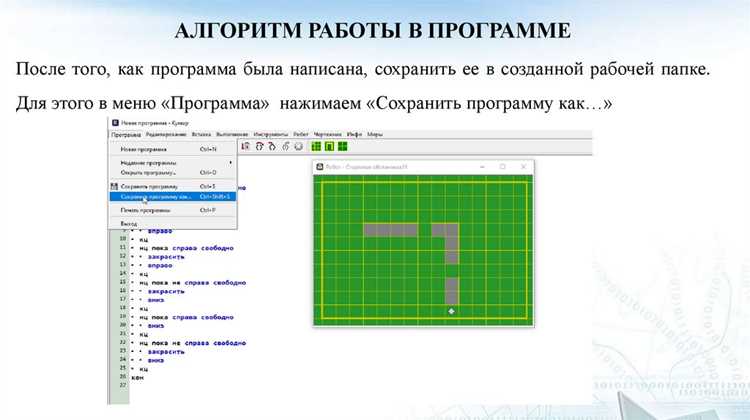Click line number 27 in gutter

point(123,385)
